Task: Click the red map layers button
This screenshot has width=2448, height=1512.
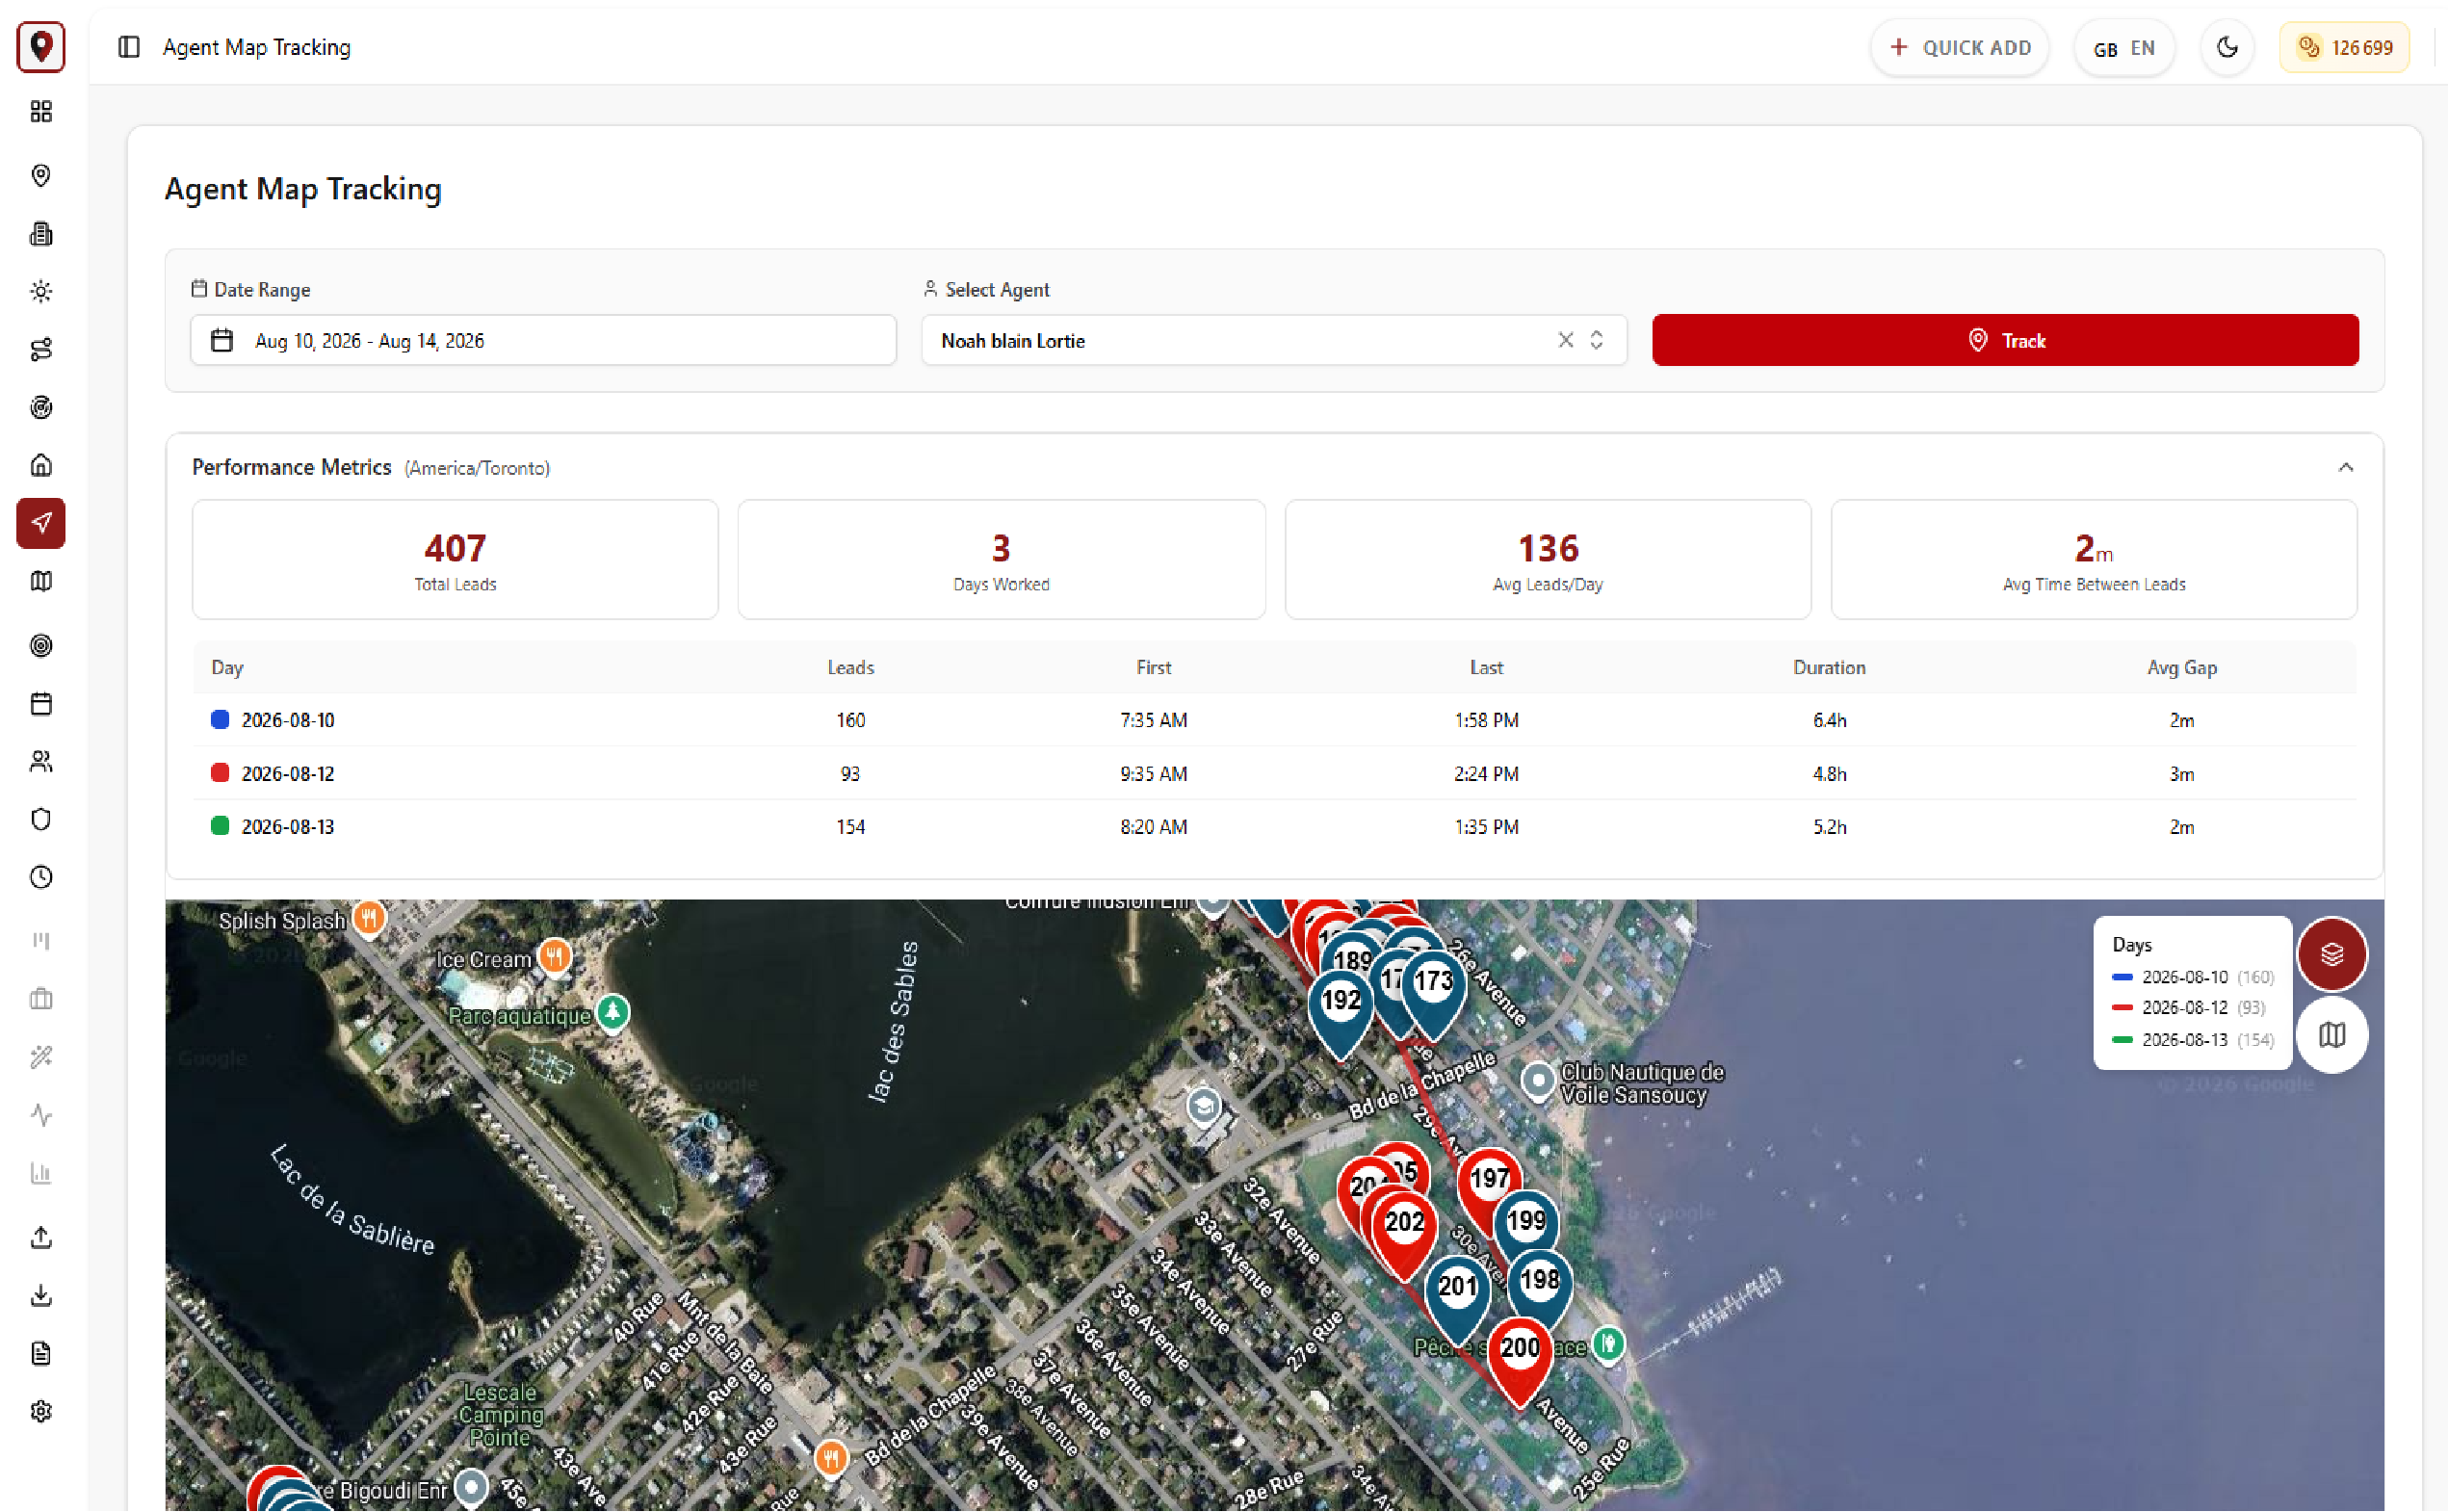Action: click(x=2332, y=954)
